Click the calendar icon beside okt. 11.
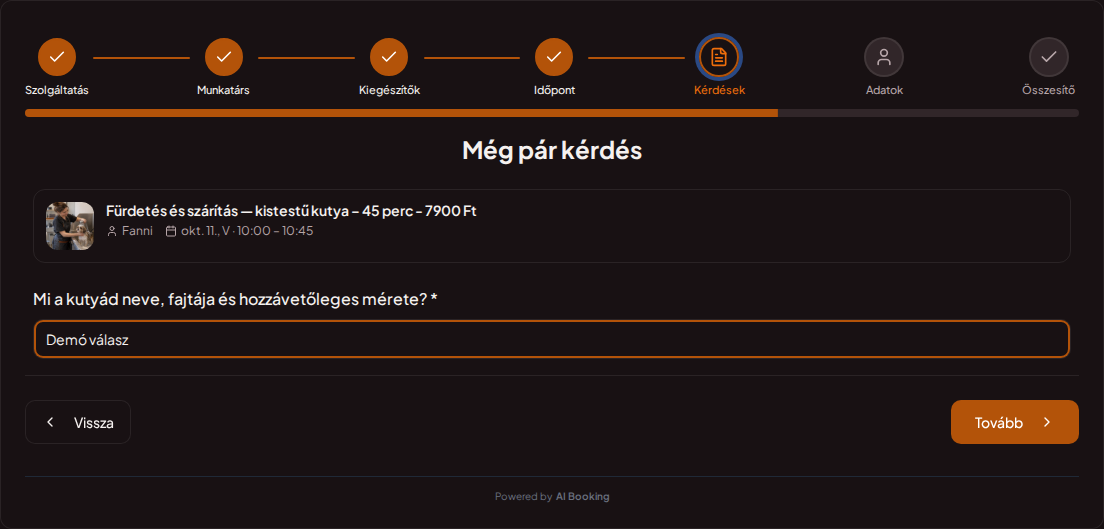The image size is (1104, 529). click(x=170, y=231)
